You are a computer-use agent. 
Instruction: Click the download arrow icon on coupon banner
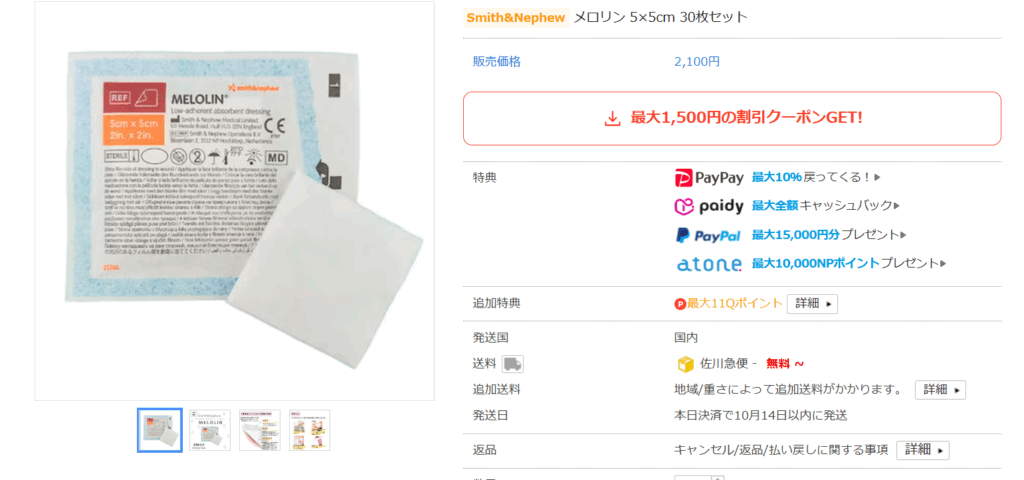tap(612, 119)
